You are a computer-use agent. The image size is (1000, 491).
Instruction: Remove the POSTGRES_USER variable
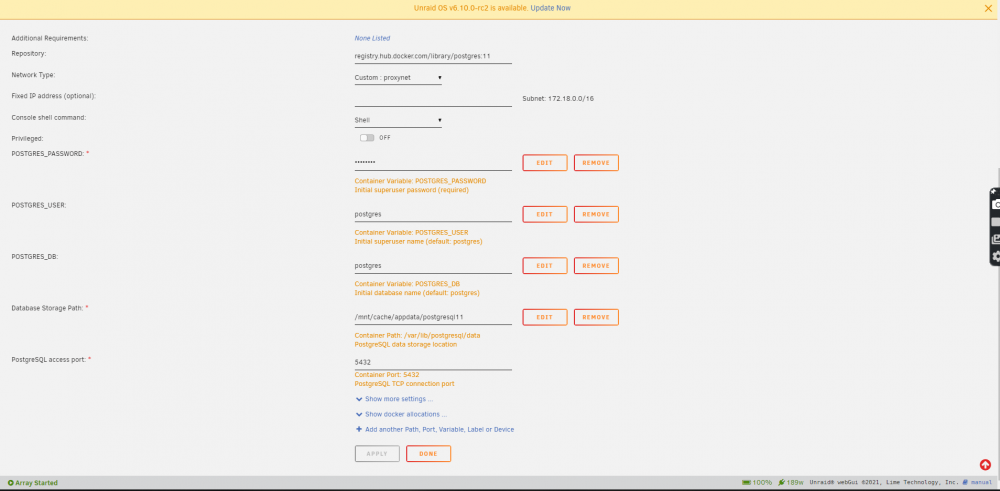tap(596, 214)
